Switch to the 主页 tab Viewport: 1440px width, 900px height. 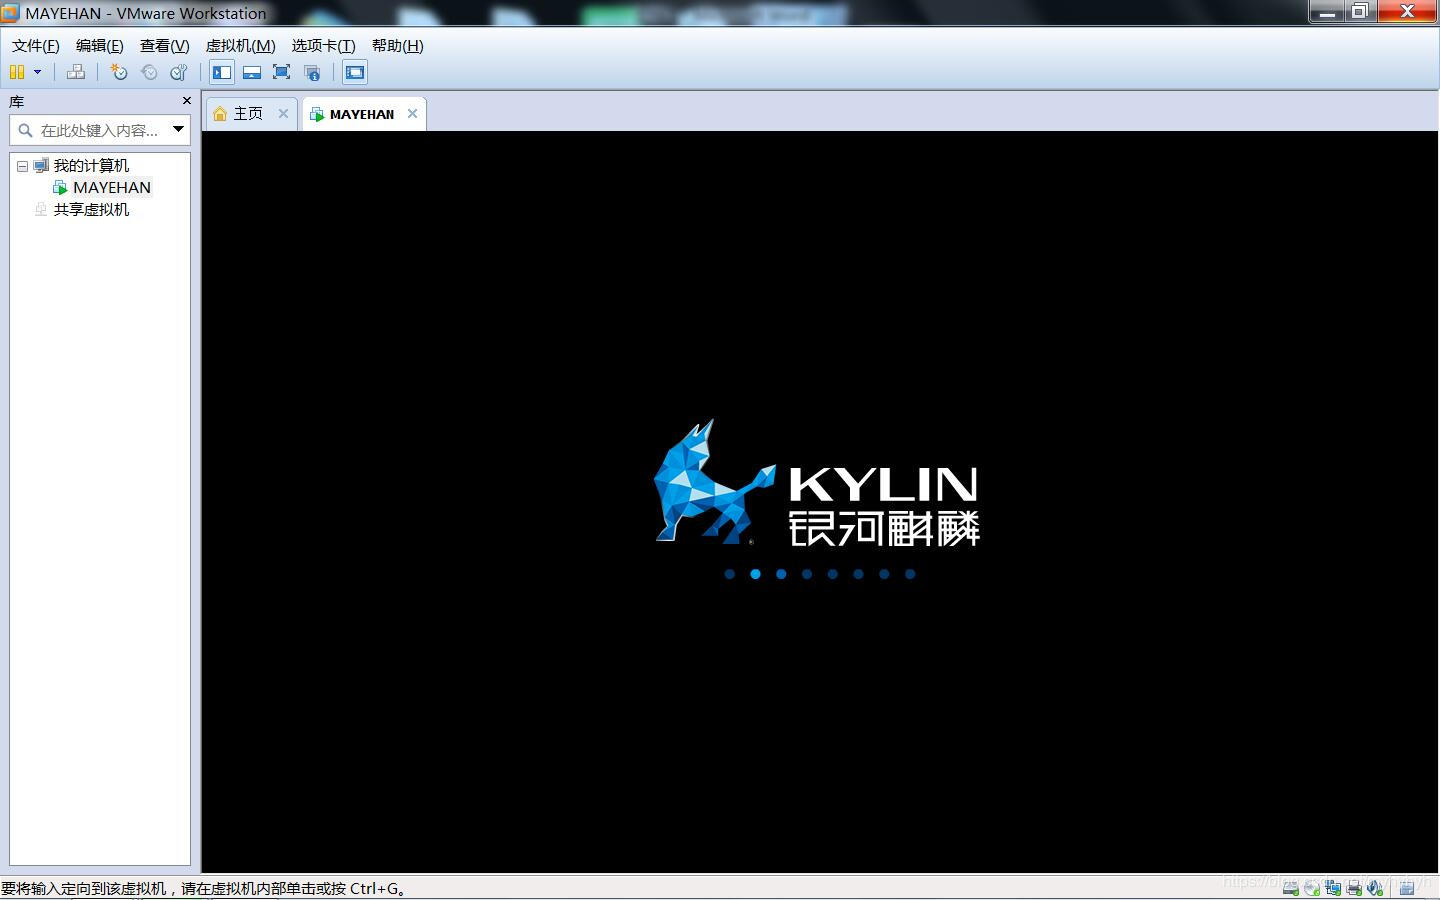(x=247, y=113)
